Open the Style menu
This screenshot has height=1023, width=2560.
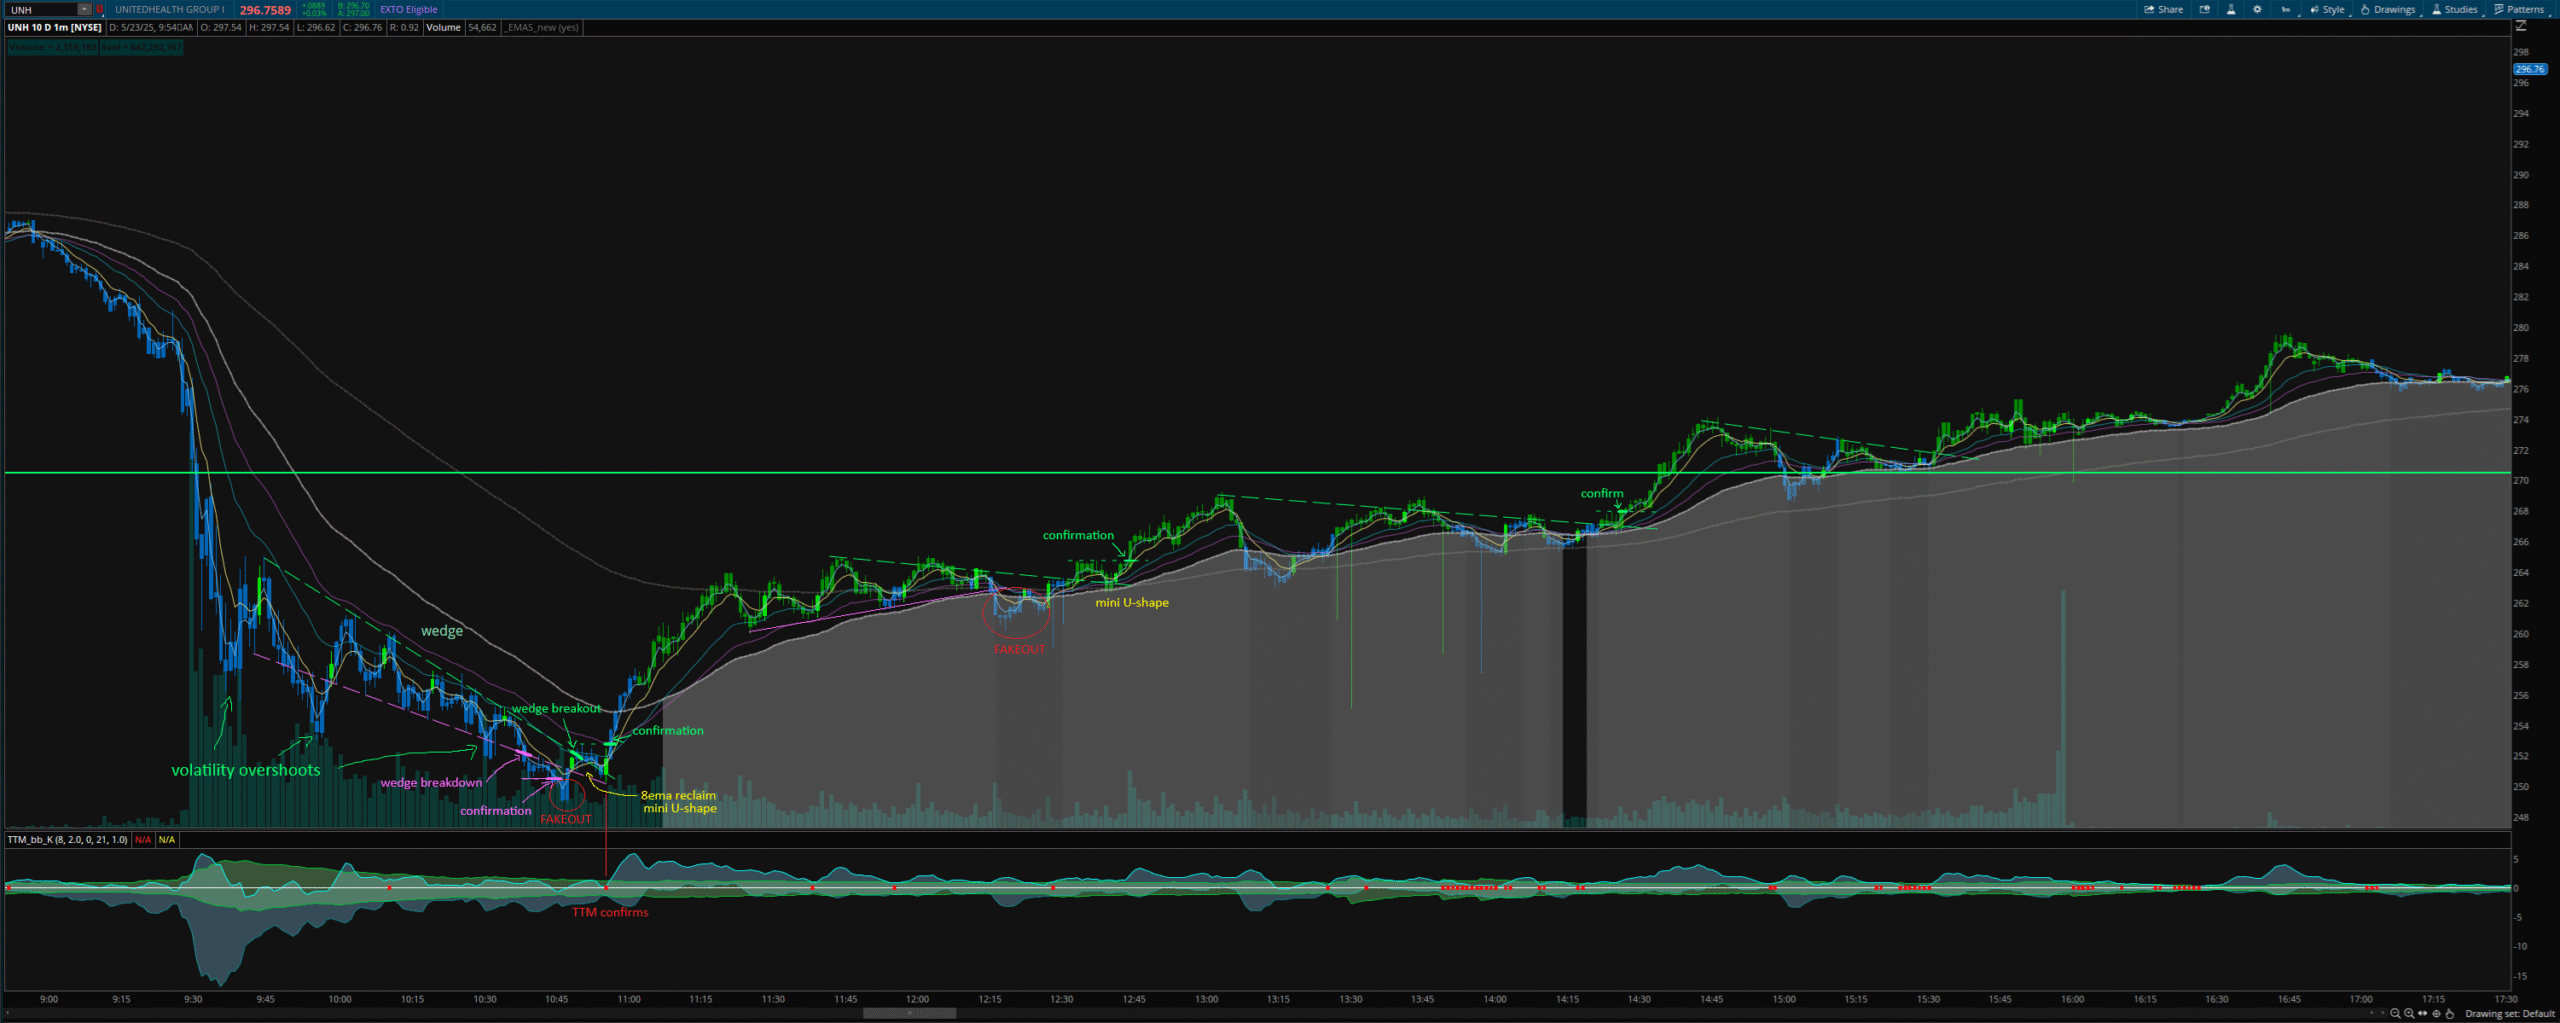2327,9
